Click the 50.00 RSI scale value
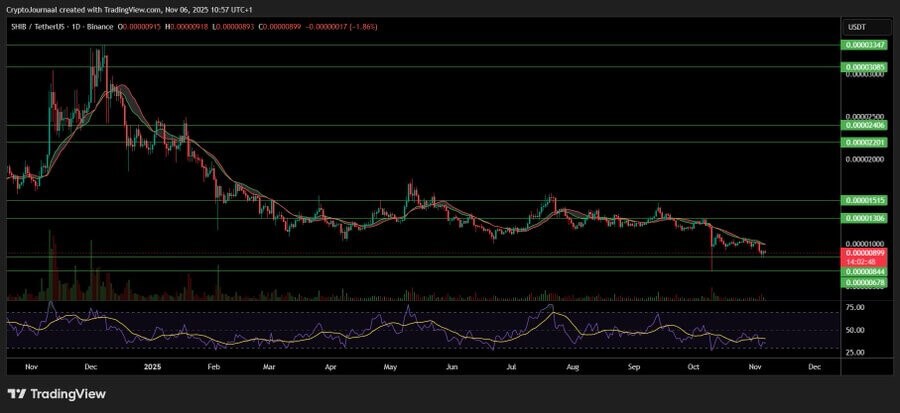 pyautogui.click(x=856, y=329)
